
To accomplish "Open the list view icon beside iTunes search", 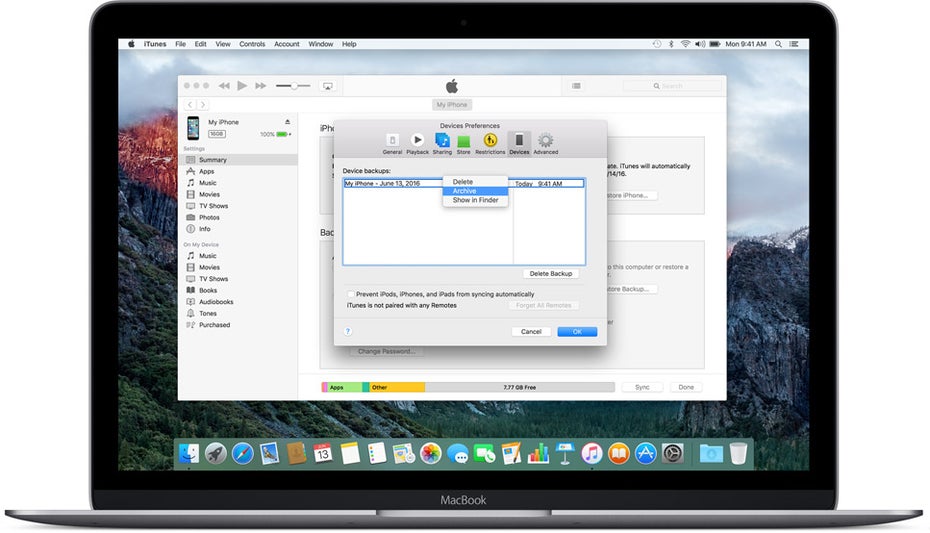I will coord(576,86).
